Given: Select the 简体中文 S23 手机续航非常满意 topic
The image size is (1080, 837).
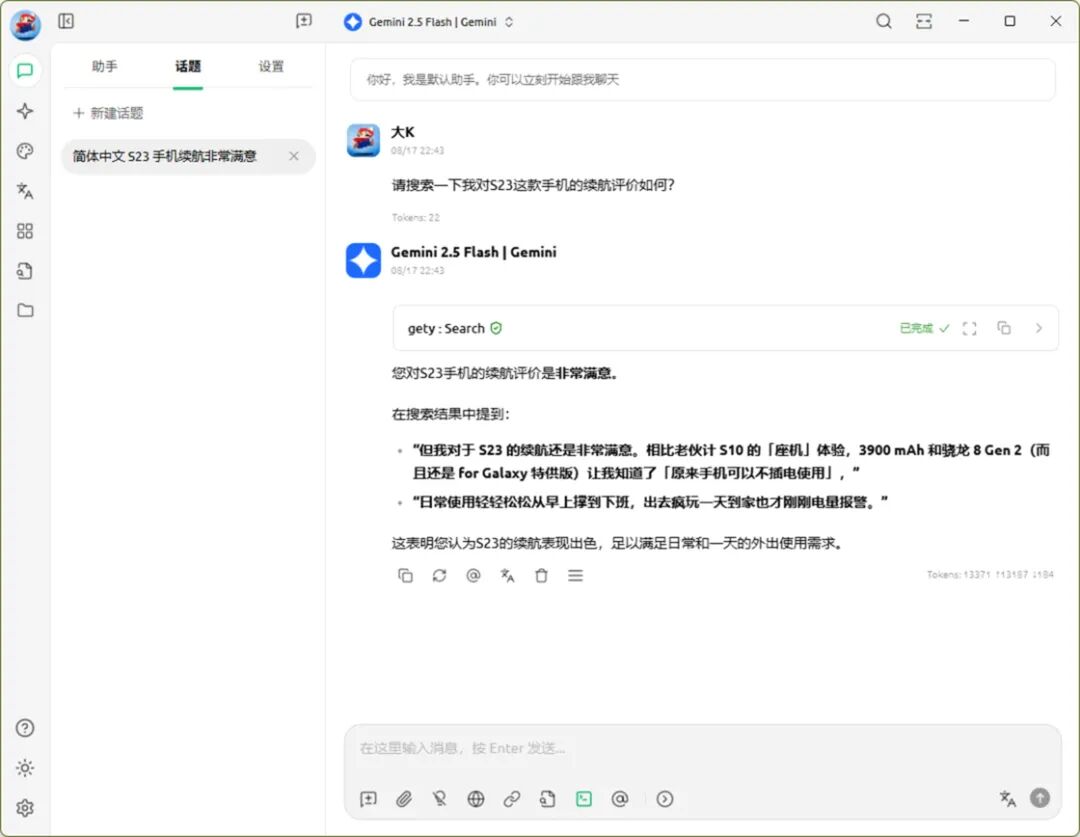Looking at the screenshot, I should [x=188, y=156].
